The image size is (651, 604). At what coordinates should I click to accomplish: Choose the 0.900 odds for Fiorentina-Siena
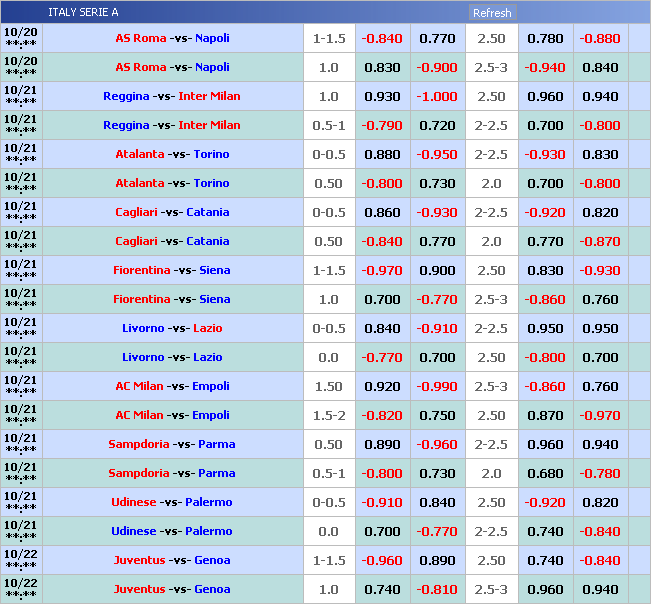point(437,270)
